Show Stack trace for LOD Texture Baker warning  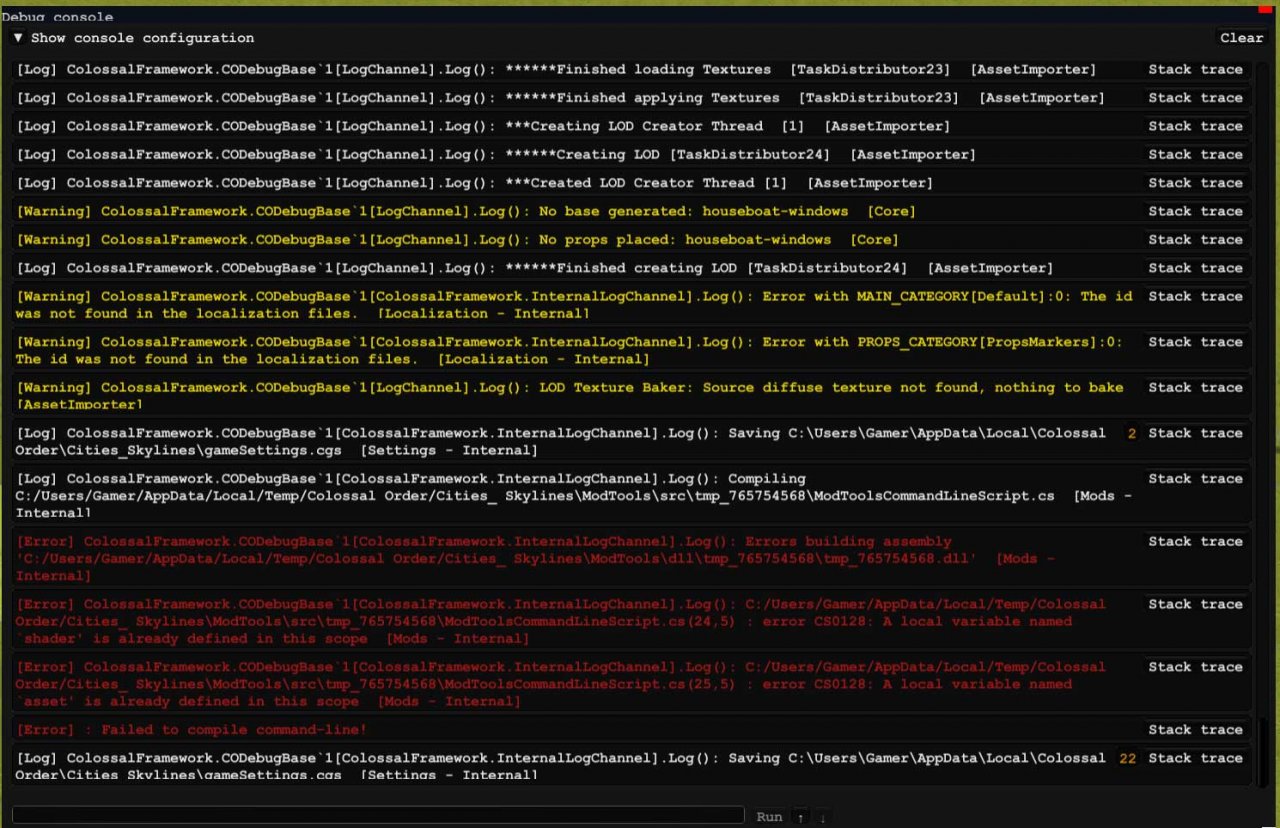[1195, 387]
